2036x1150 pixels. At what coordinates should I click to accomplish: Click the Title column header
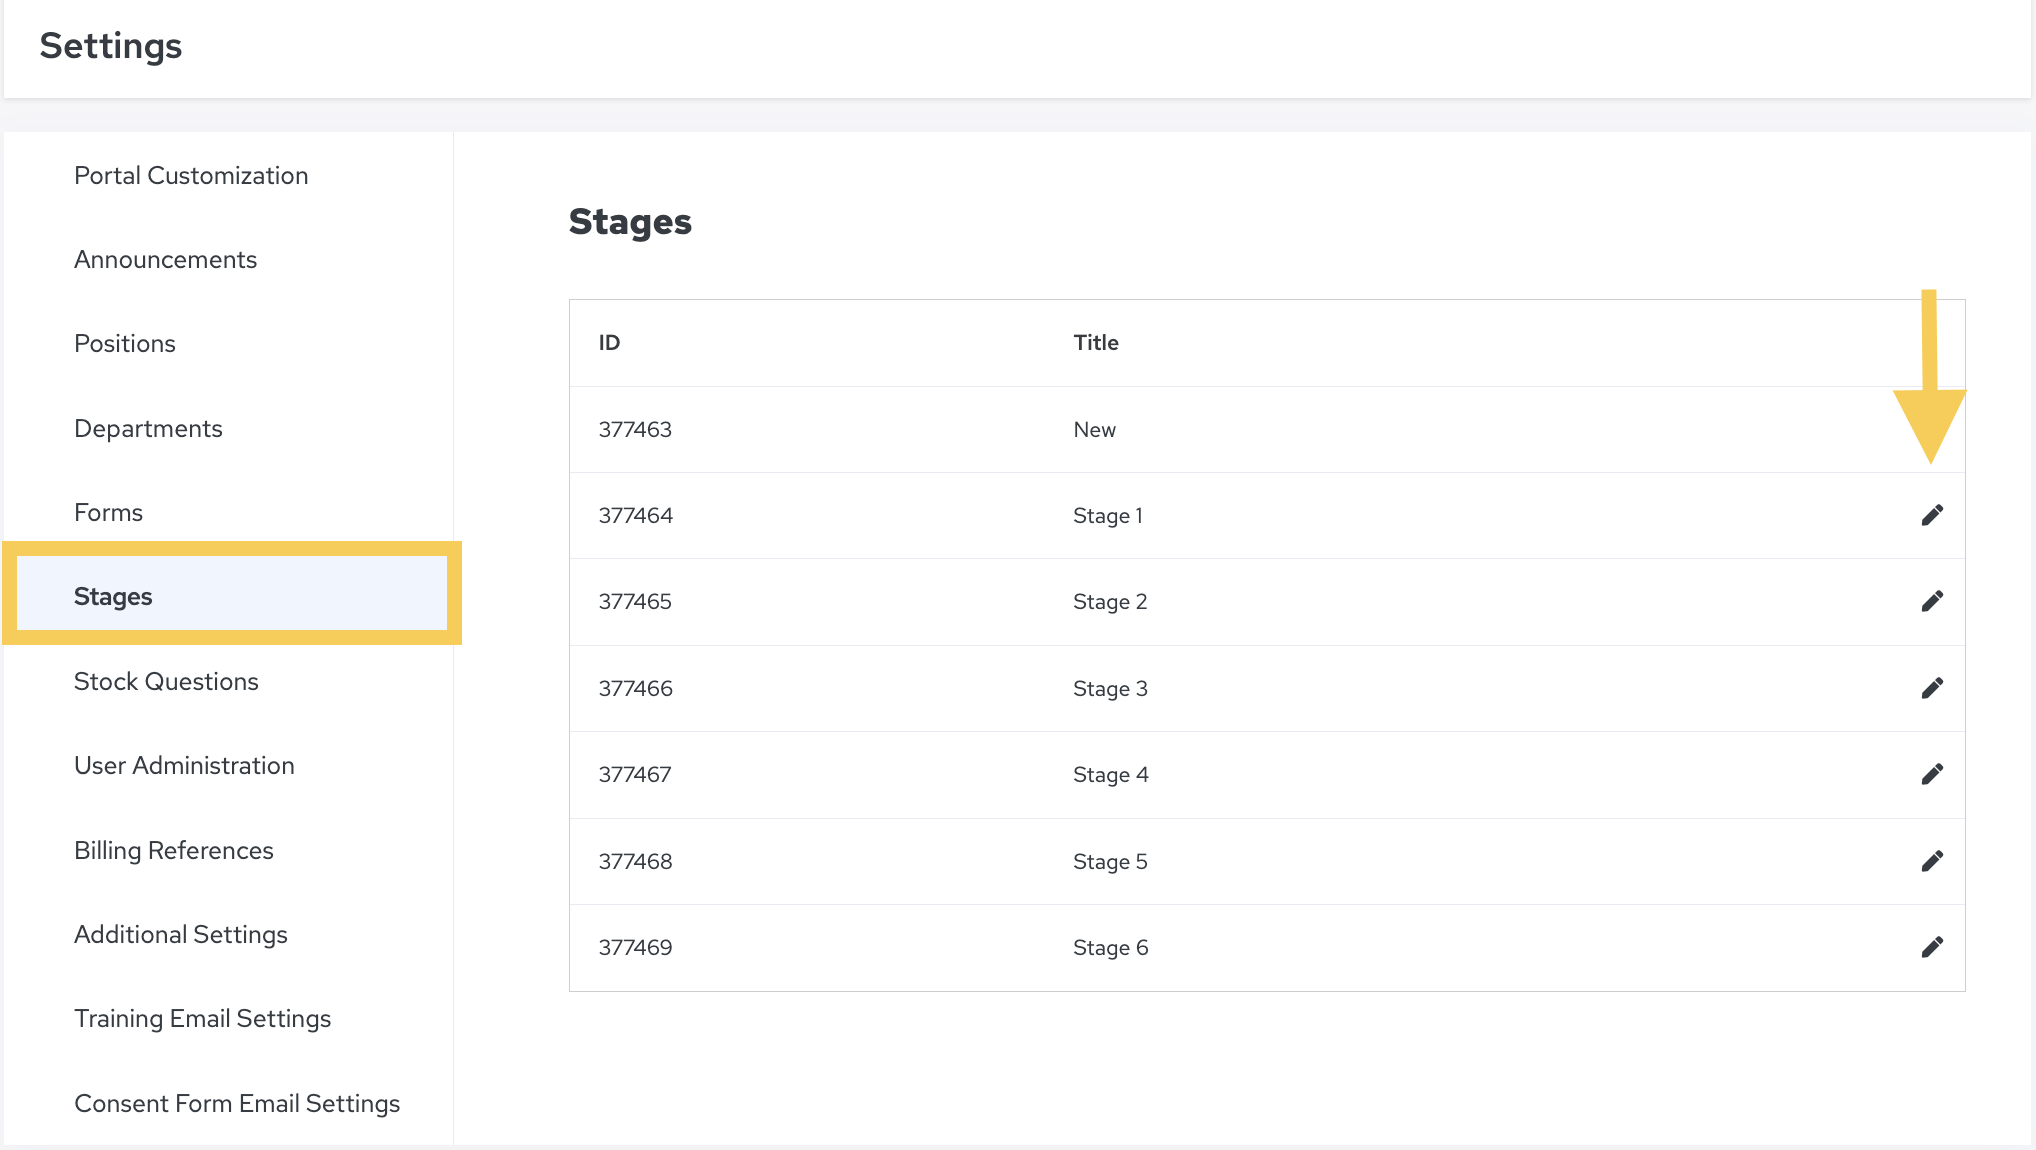tap(1096, 343)
